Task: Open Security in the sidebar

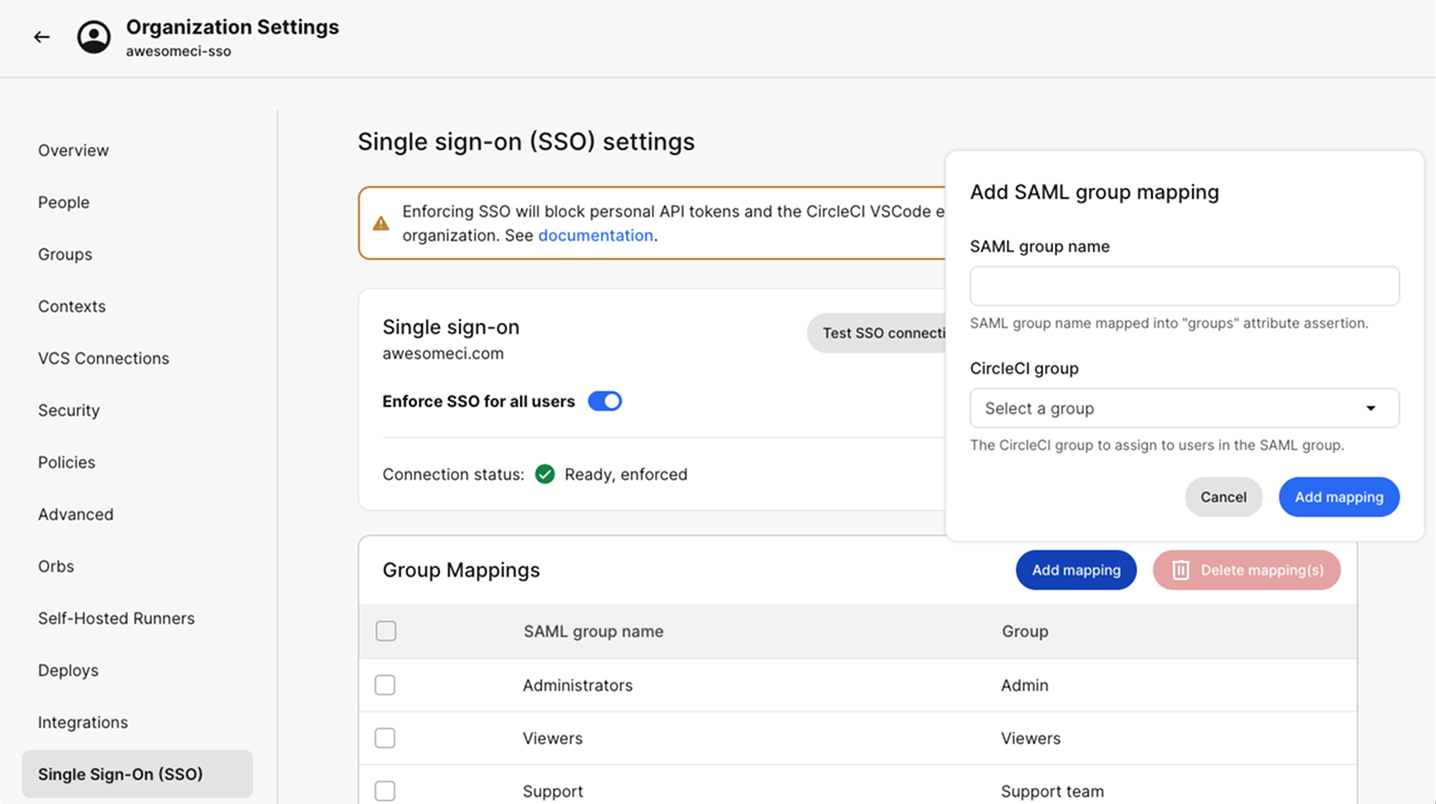Action: tap(69, 410)
